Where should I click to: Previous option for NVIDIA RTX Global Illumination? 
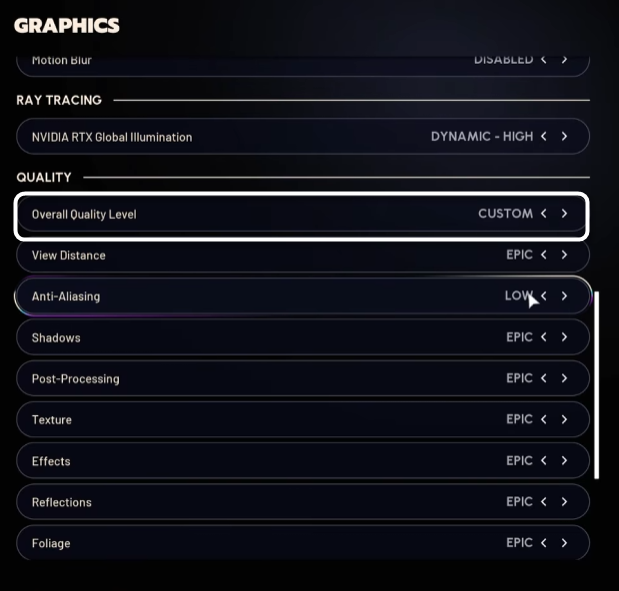coord(544,136)
